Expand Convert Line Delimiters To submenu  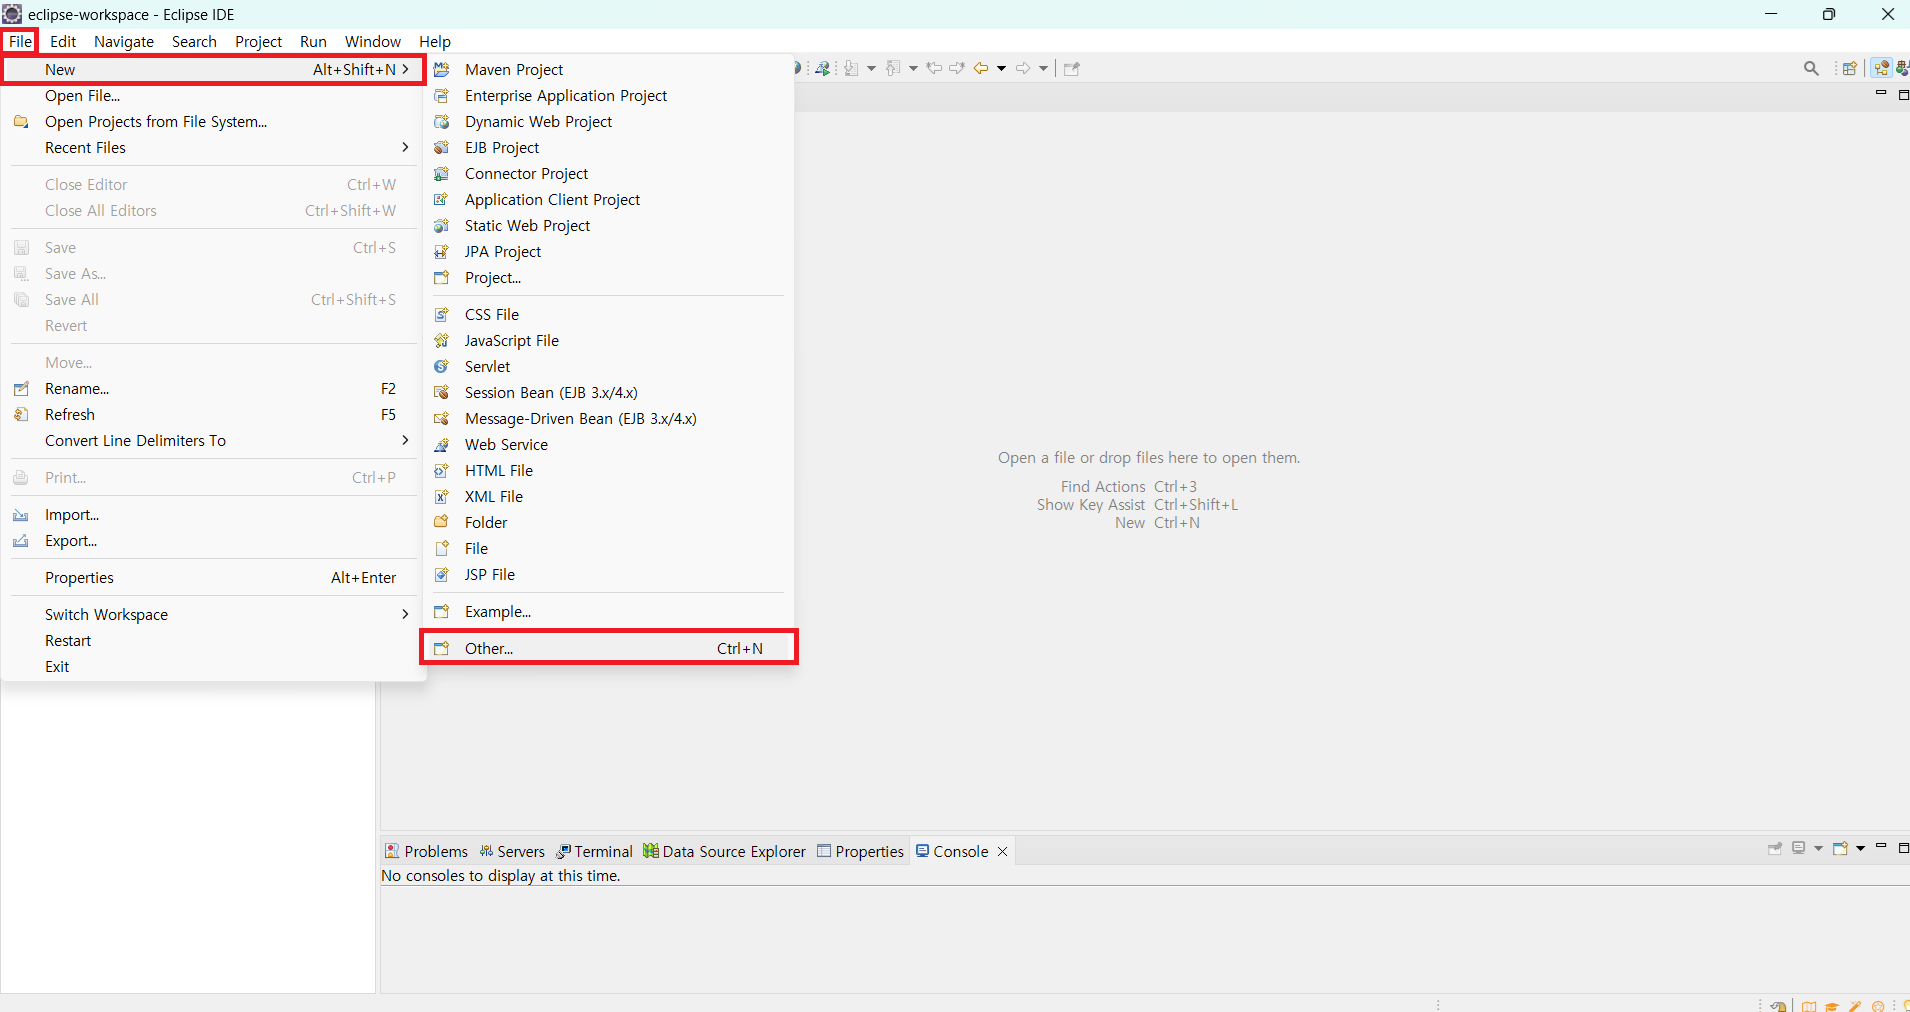click(405, 440)
